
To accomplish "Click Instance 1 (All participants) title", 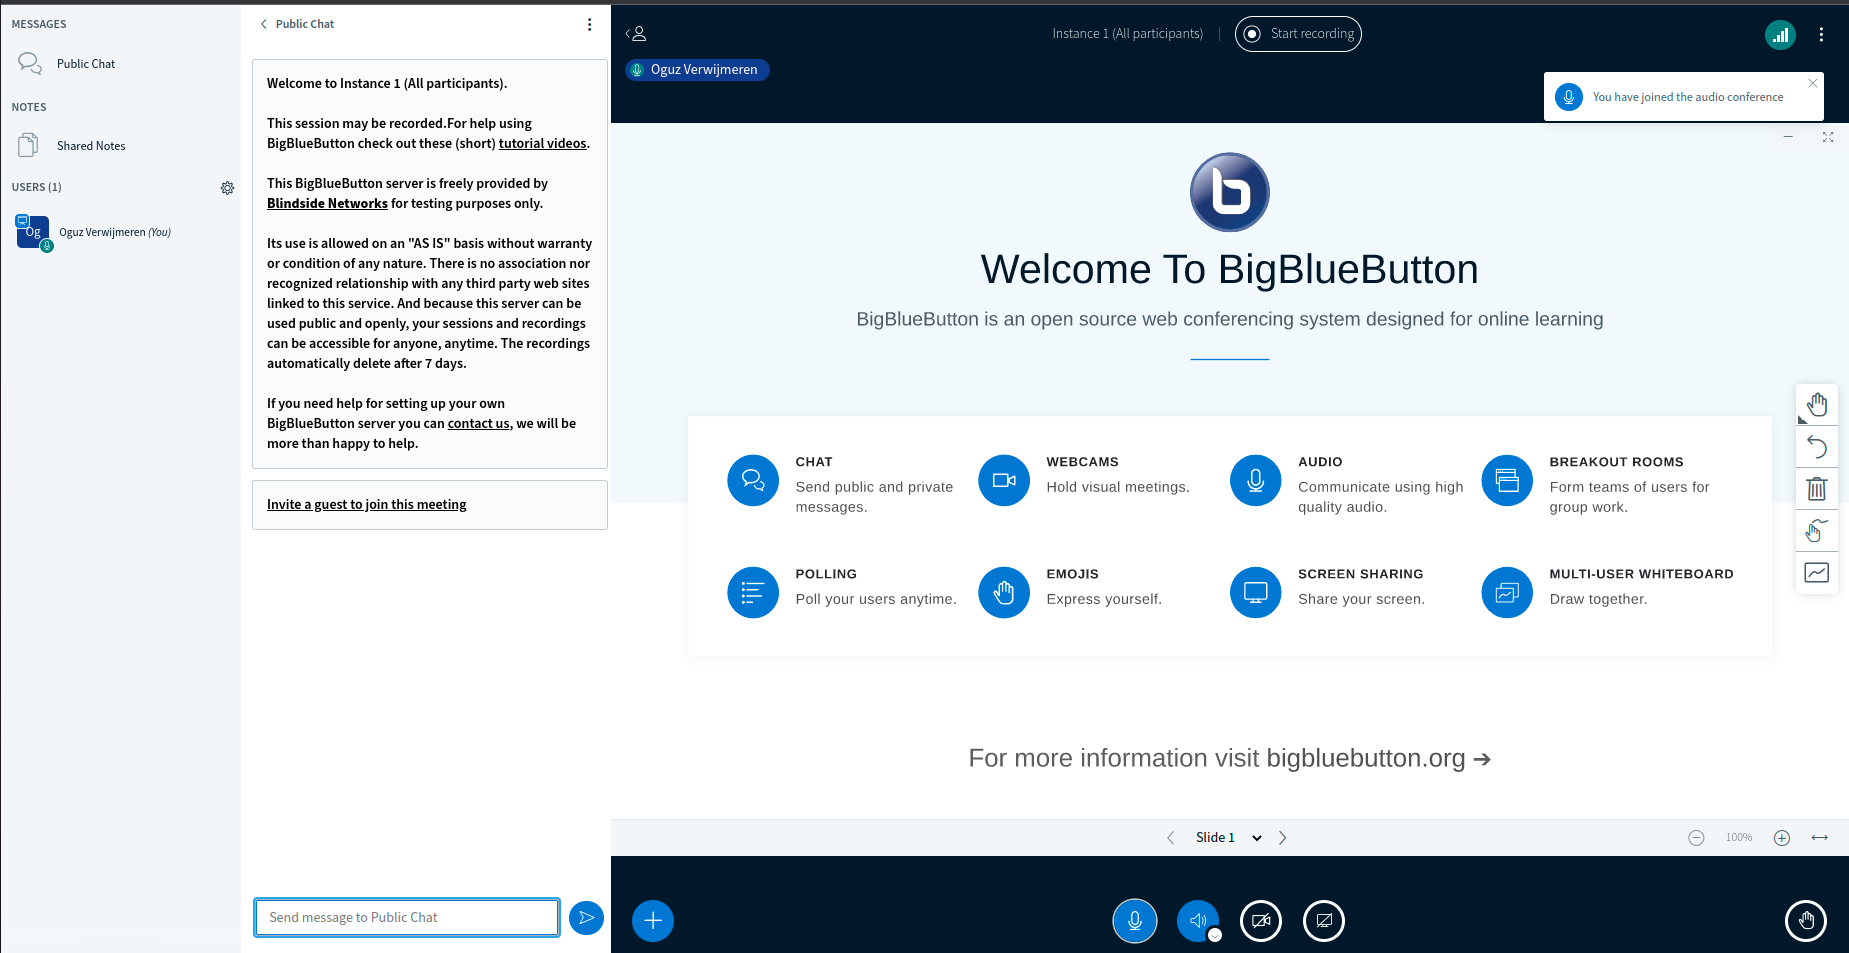I will (1127, 34).
